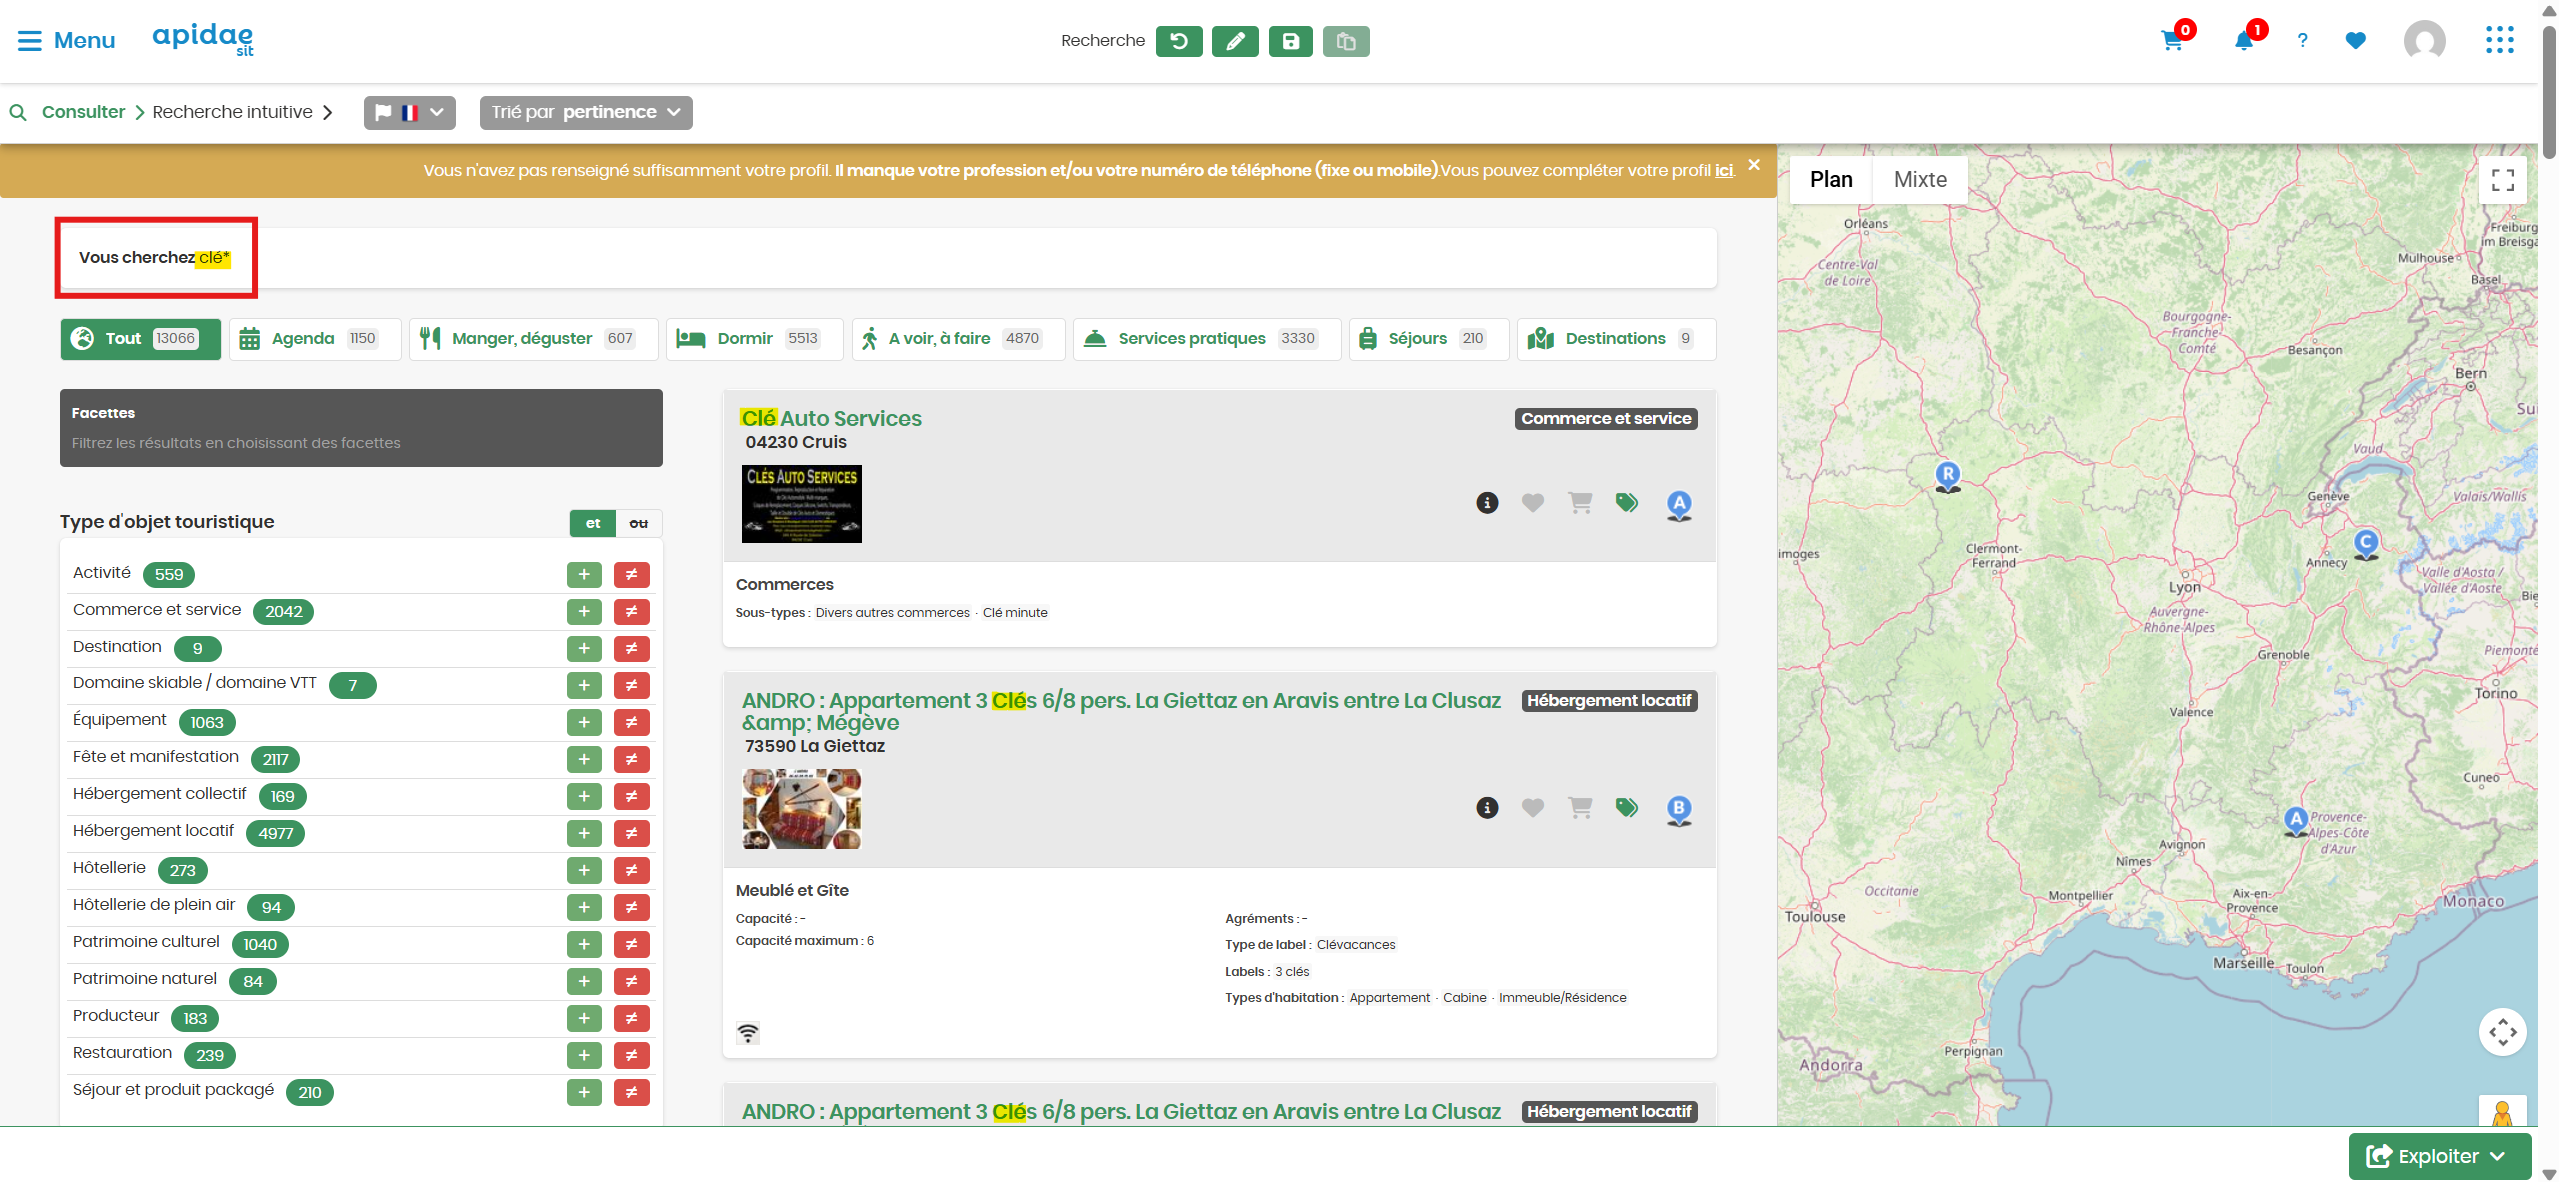The height and width of the screenshot is (1182, 2559).
Task: Click the apidae sit logo
Action: coord(203,39)
